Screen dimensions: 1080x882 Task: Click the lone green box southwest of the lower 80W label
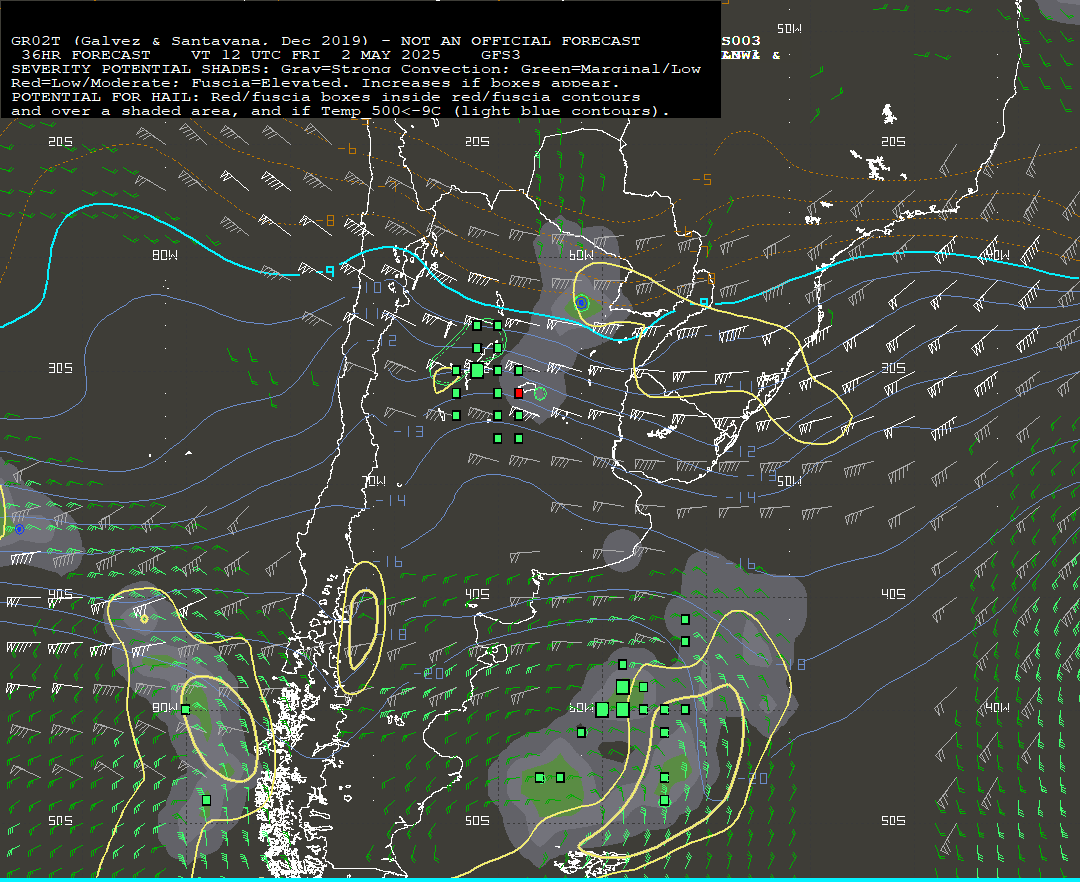206,800
